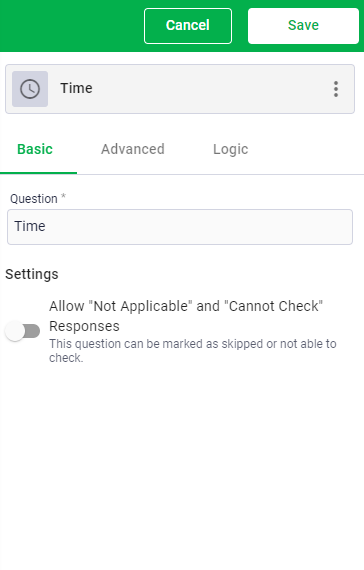
Task: Open the Time question type selector card
Action: pos(180,89)
